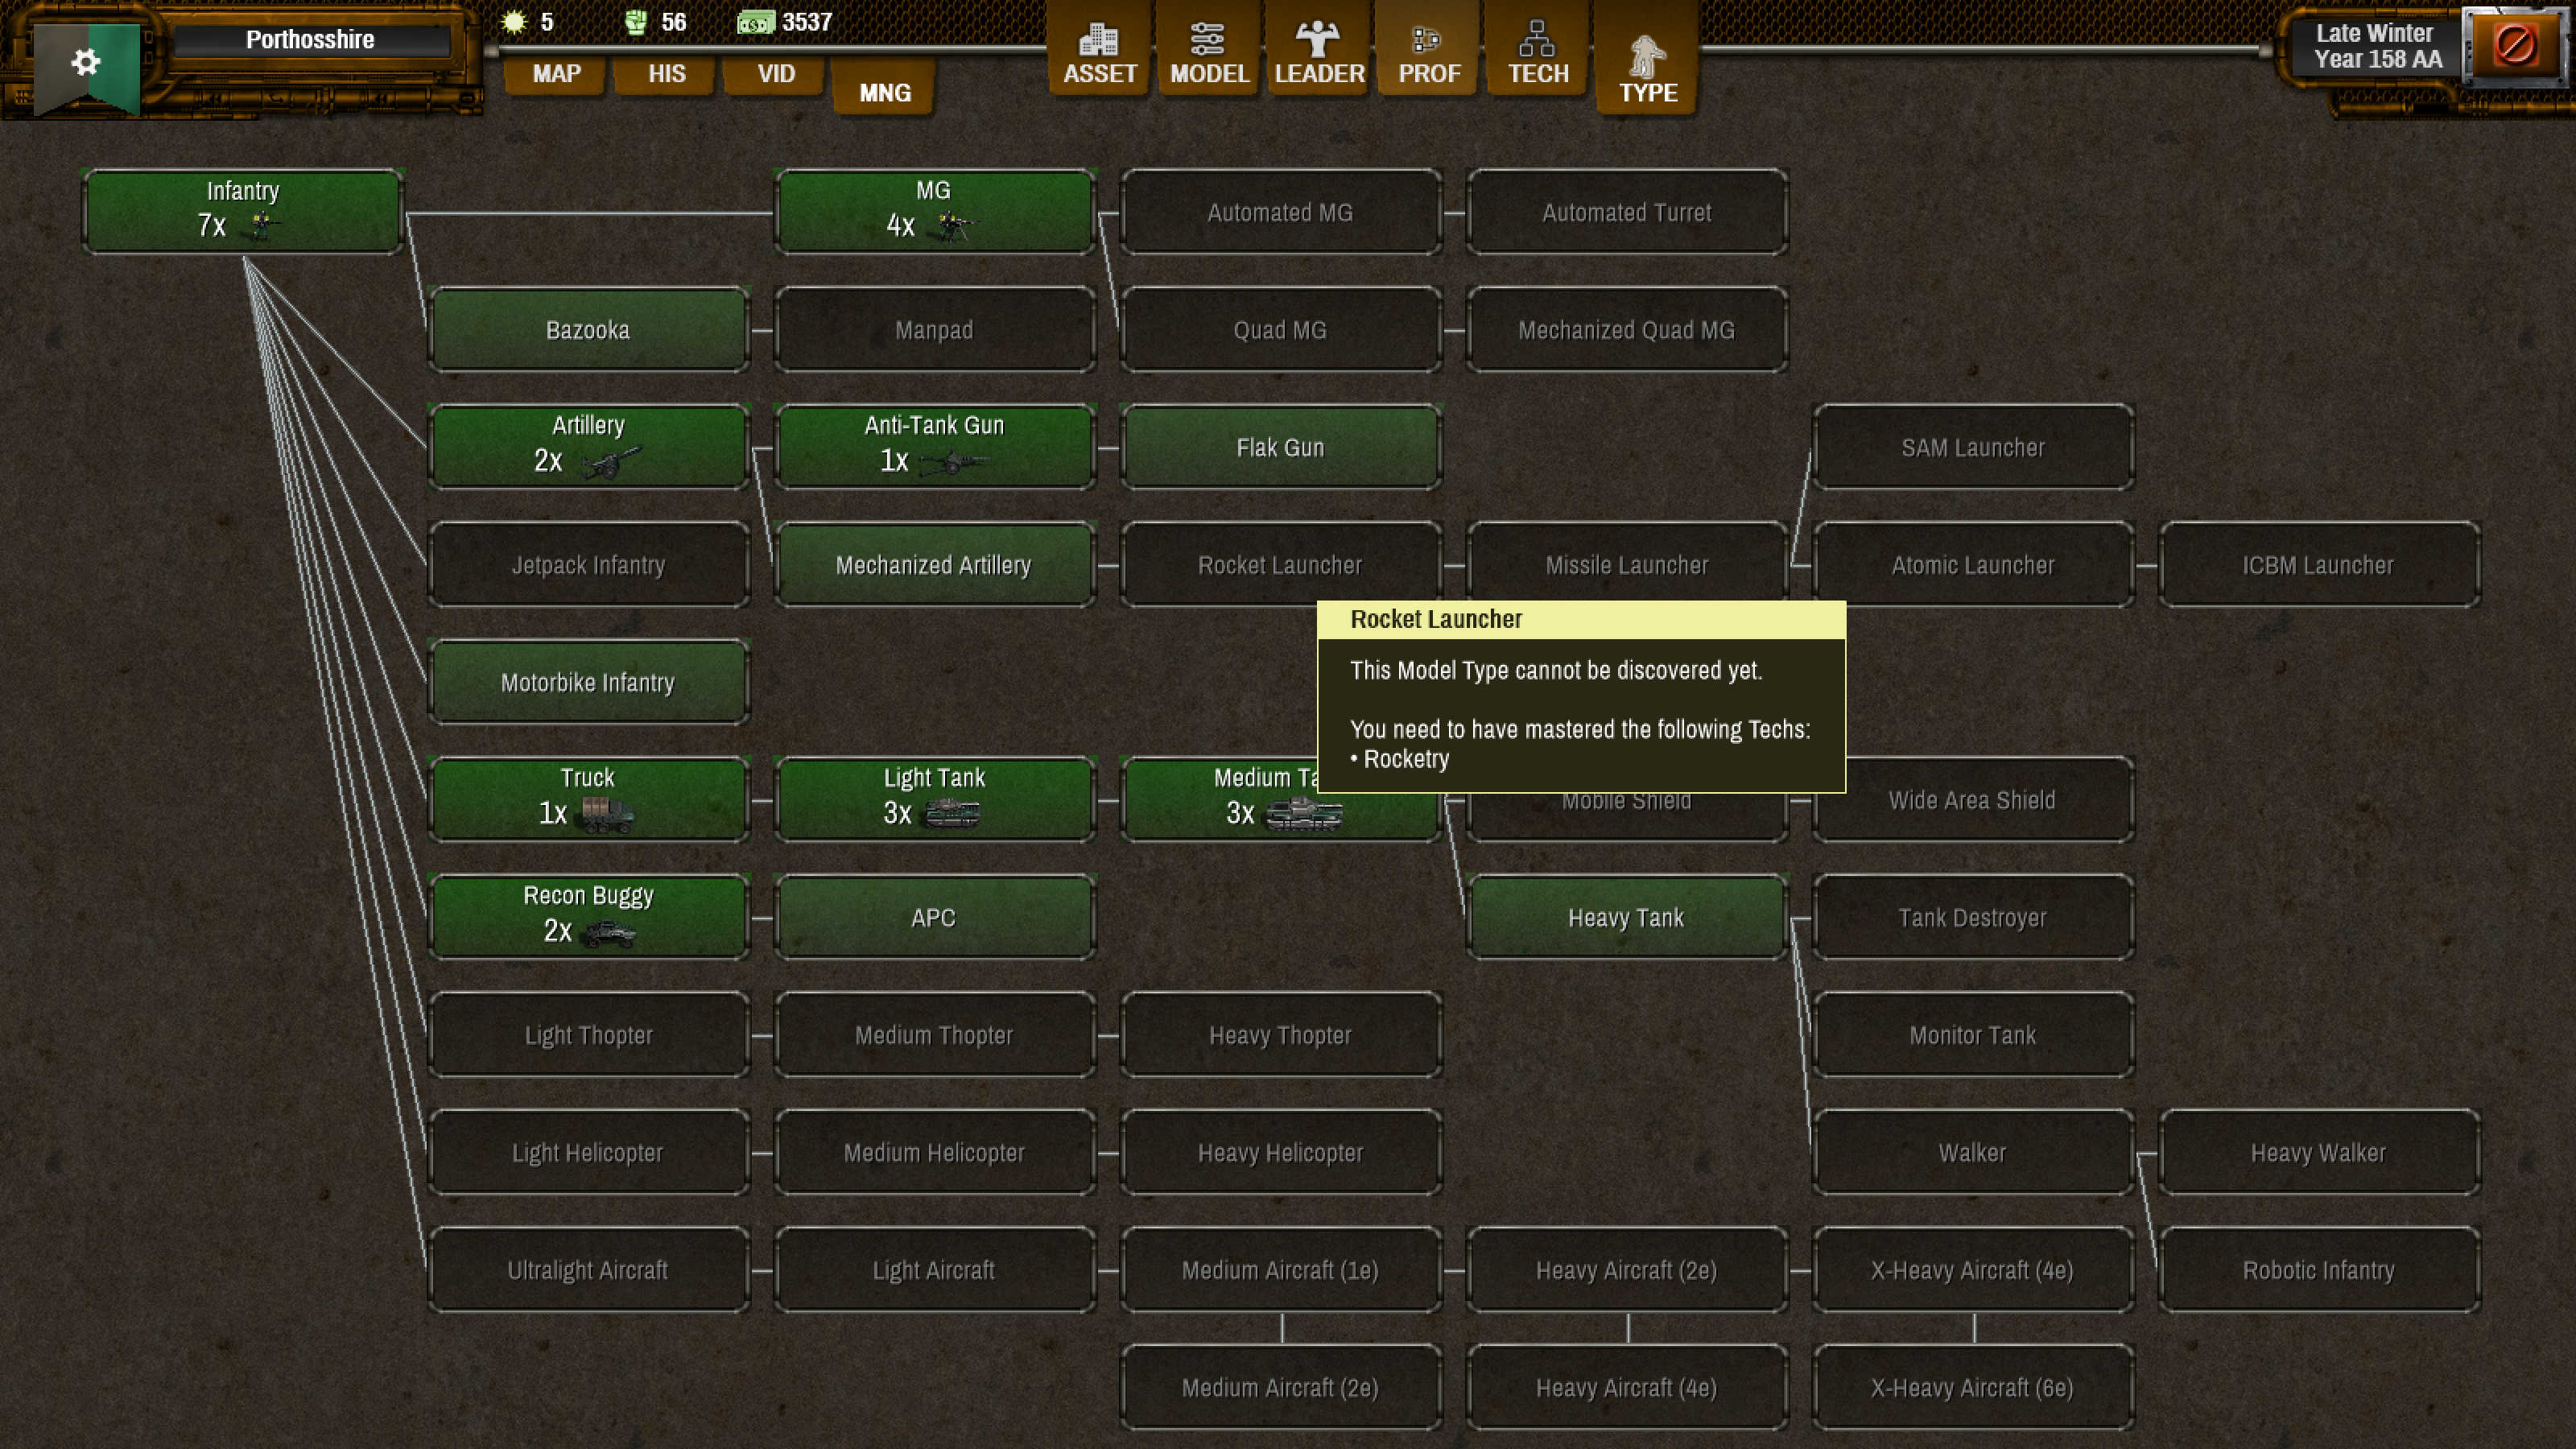The height and width of the screenshot is (1449, 2576).
Task: Select the ICBM Launcher model type
Action: tap(2319, 564)
